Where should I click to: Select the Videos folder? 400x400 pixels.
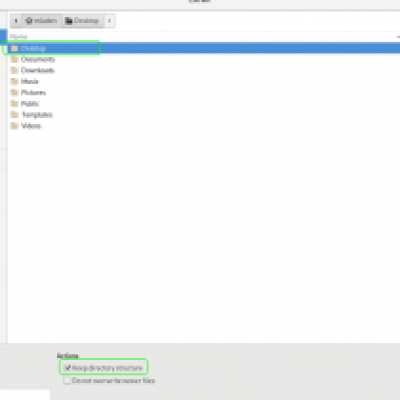coord(204,126)
